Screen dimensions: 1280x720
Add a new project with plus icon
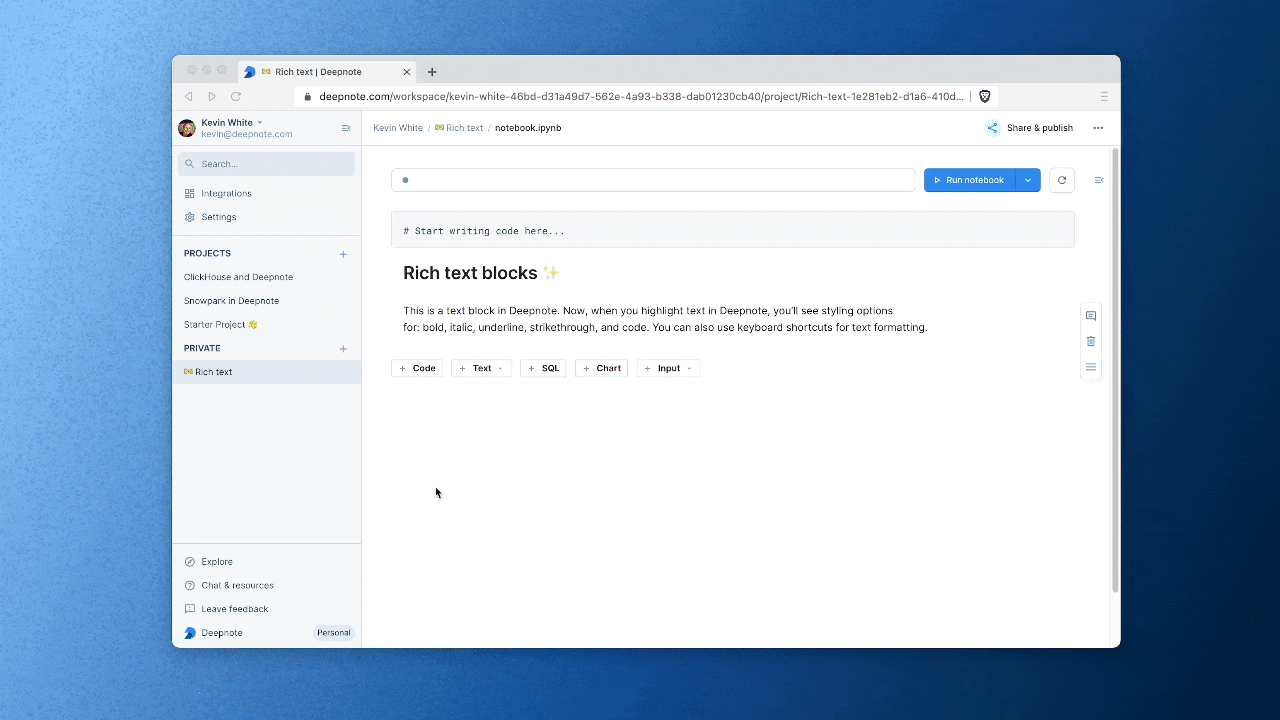(343, 254)
